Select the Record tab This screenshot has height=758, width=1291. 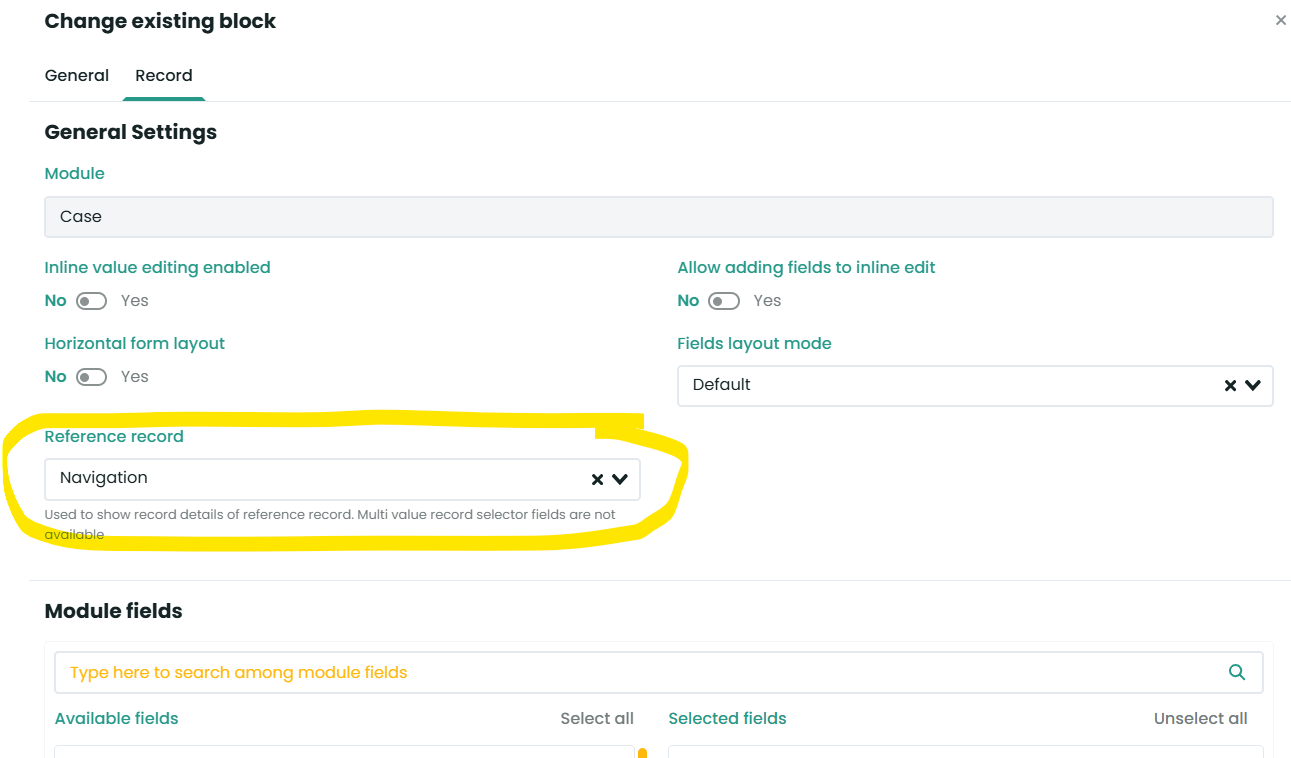pos(164,76)
